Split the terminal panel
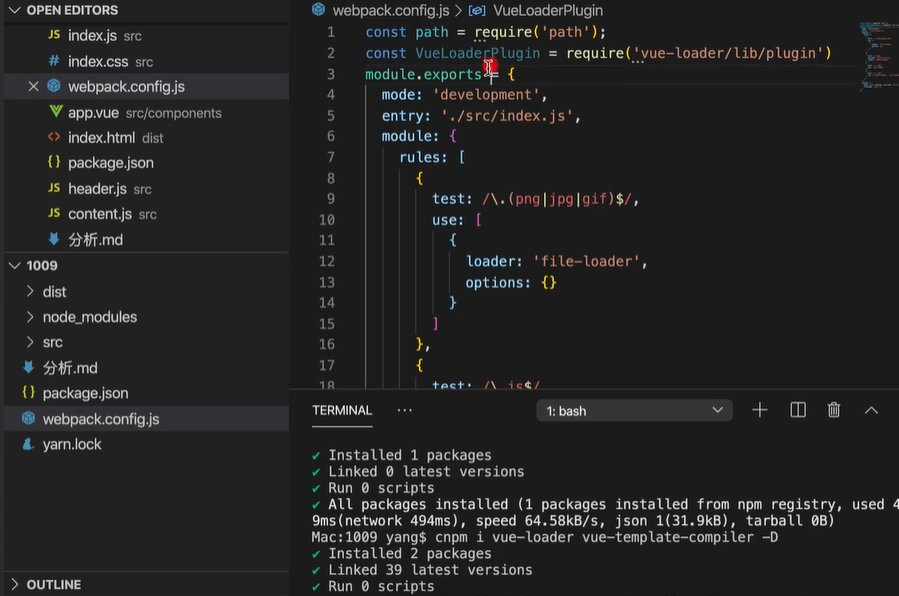Image resolution: width=899 pixels, height=596 pixels. coord(798,410)
